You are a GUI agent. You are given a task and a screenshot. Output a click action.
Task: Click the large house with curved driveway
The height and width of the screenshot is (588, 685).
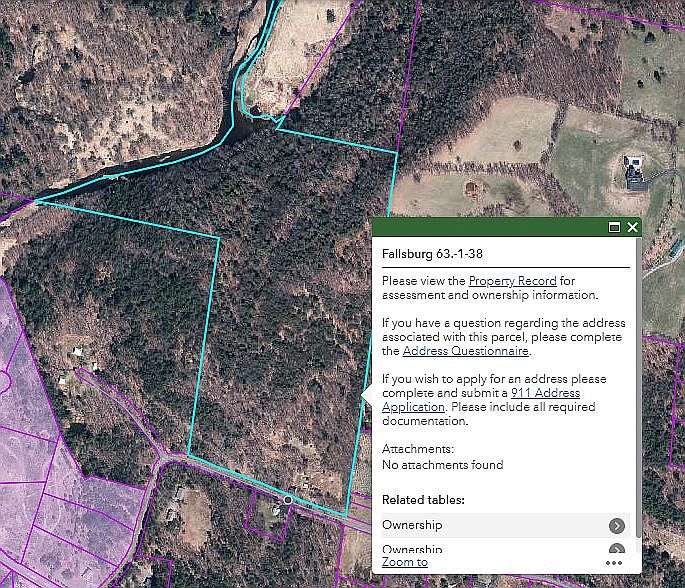click(635, 172)
